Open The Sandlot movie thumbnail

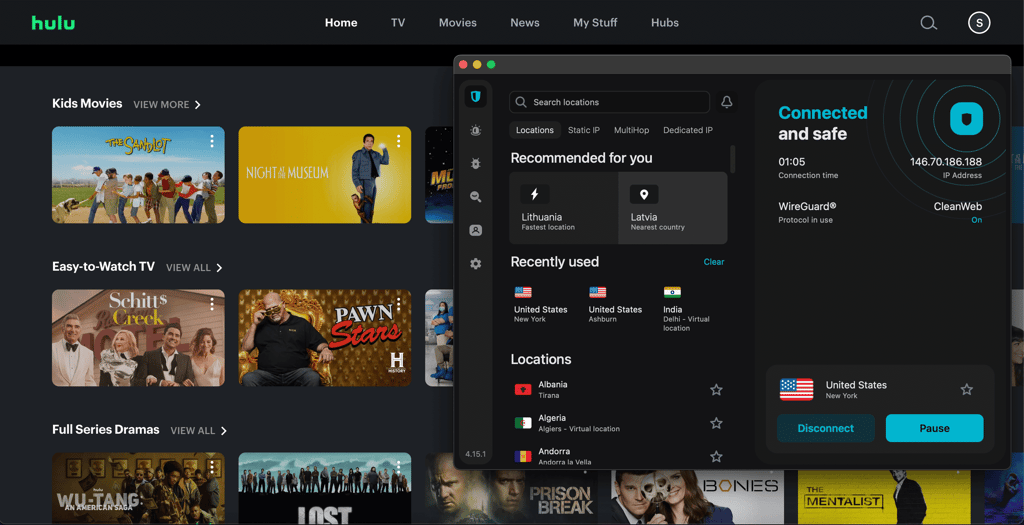click(x=138, y=175)
